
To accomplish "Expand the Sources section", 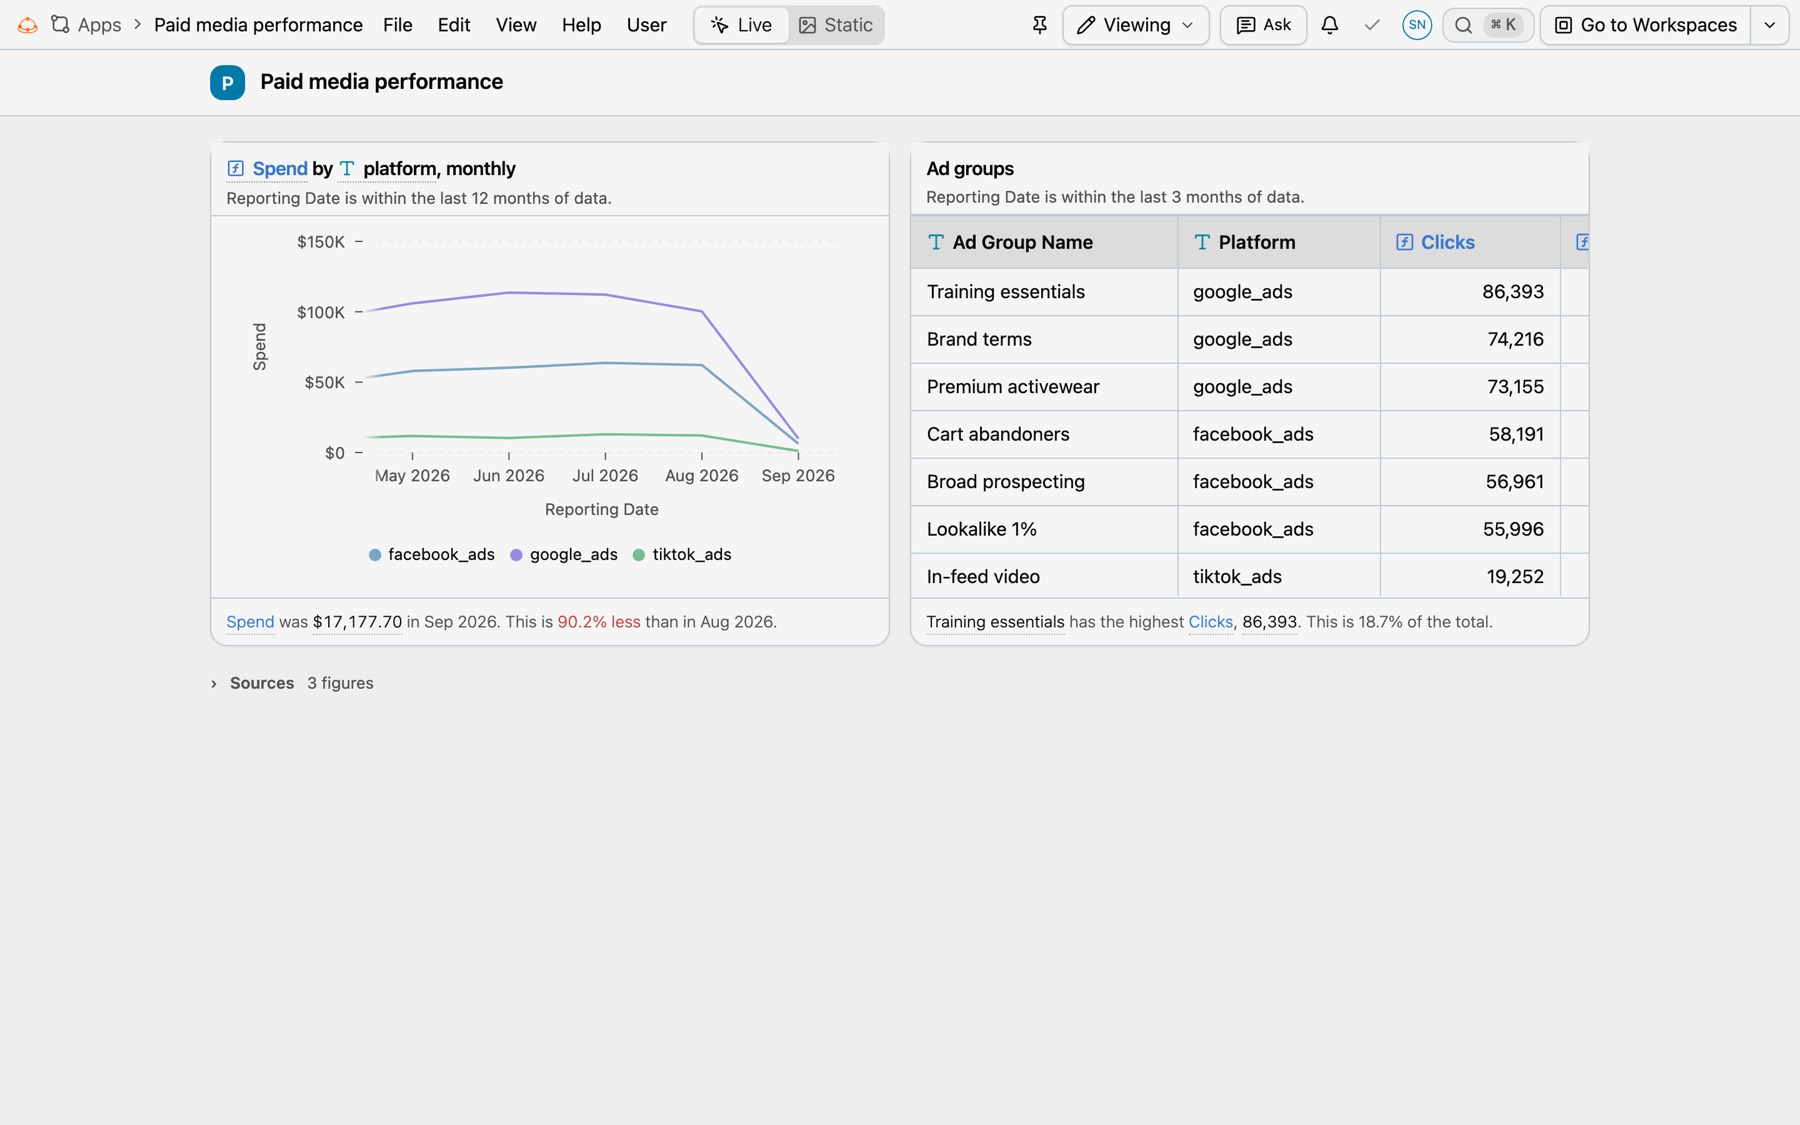I will pos(292,683).
